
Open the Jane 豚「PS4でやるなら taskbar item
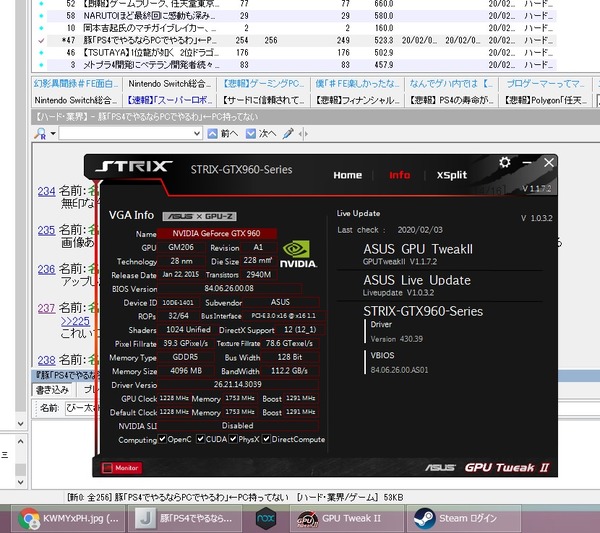tap(185, 518)
